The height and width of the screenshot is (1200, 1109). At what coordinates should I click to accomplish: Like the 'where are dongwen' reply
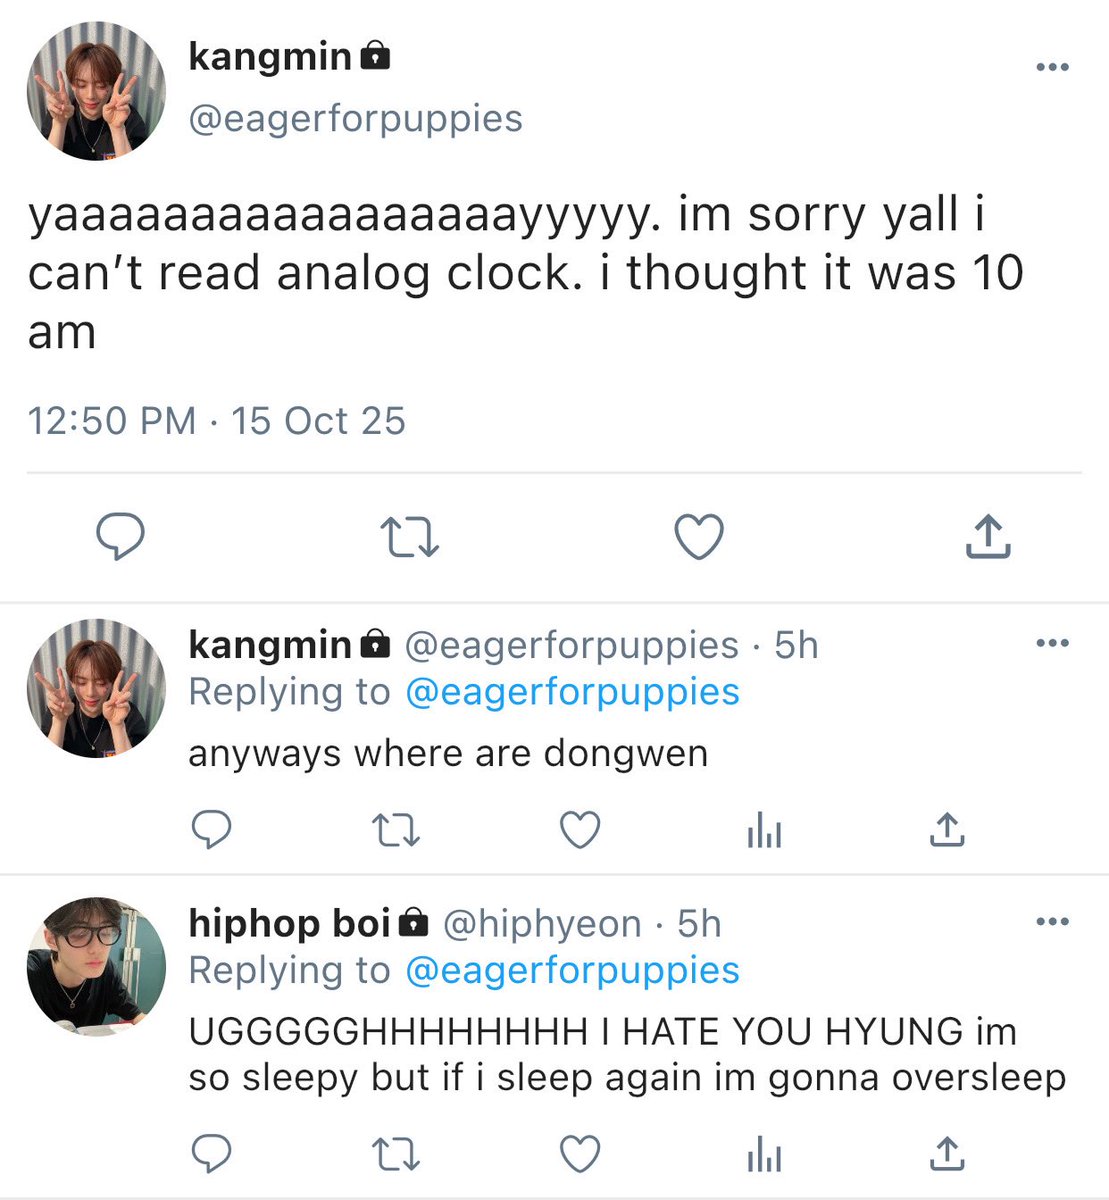(x=580, y=831)
